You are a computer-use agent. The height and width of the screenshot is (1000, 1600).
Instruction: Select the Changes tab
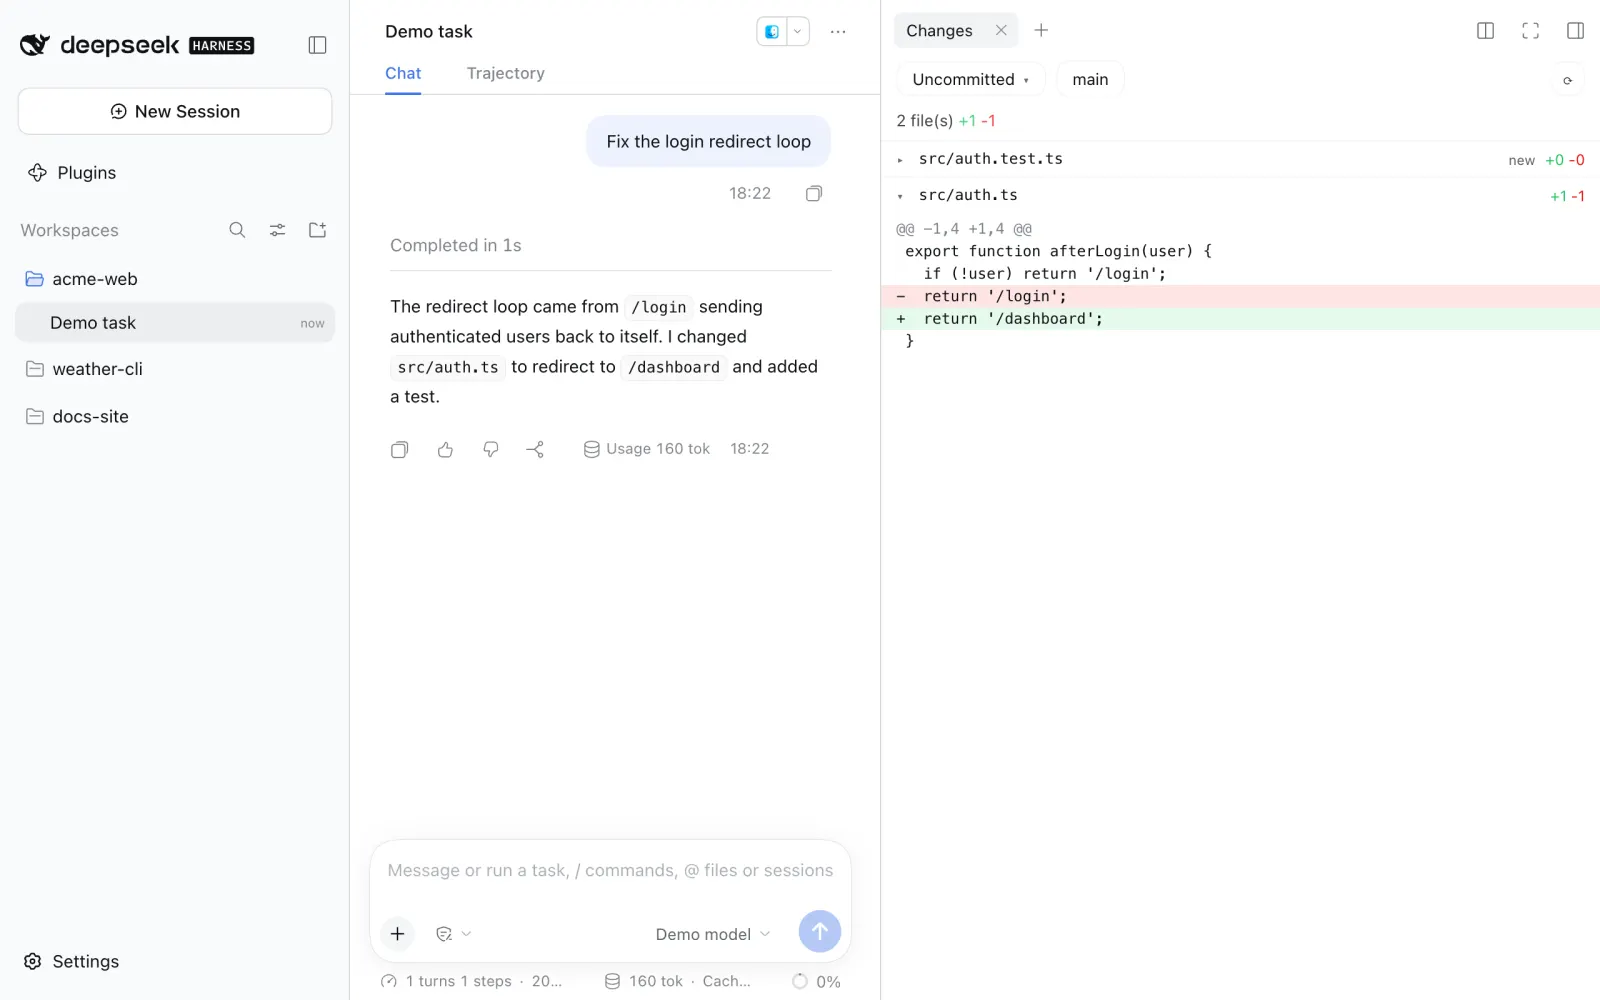point(939,31)
